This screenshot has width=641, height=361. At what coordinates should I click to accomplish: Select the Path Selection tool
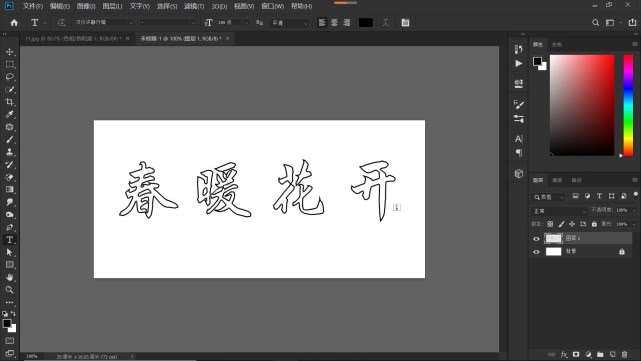[x=9, y=252]
